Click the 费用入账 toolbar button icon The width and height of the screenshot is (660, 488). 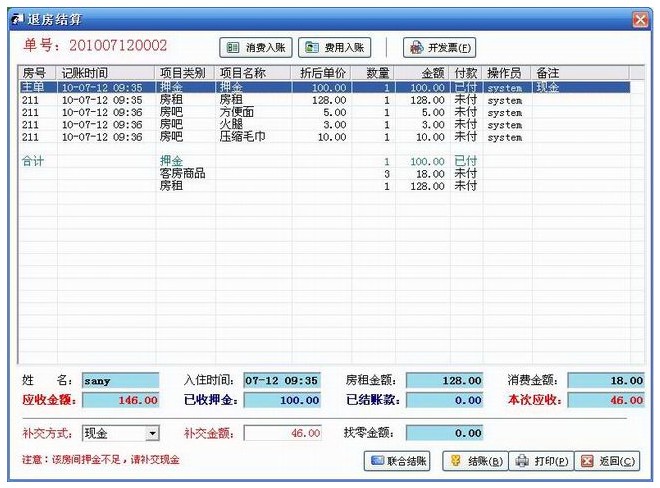(x=312, y=47)
